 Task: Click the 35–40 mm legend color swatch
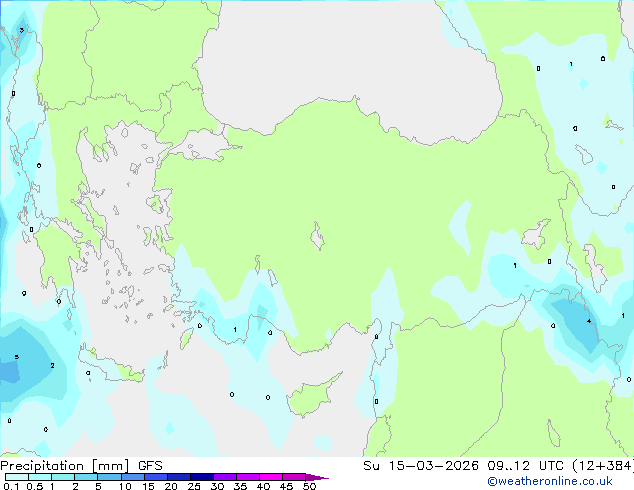(x=247, y=477)
